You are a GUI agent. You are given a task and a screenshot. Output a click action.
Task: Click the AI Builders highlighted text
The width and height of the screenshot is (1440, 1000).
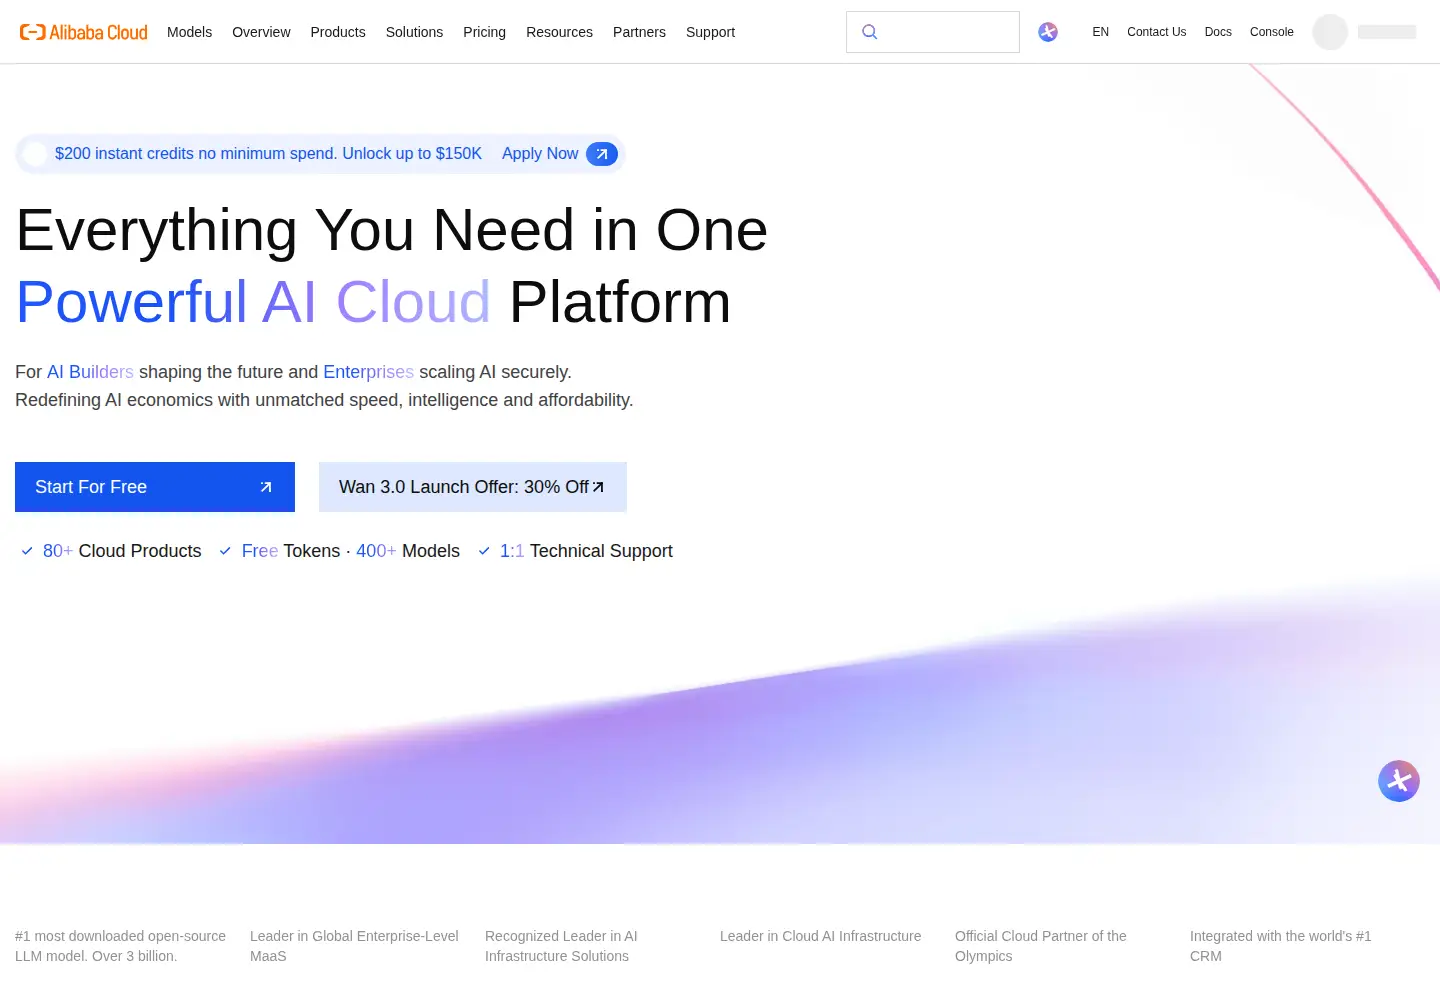(x=90, y=372)
